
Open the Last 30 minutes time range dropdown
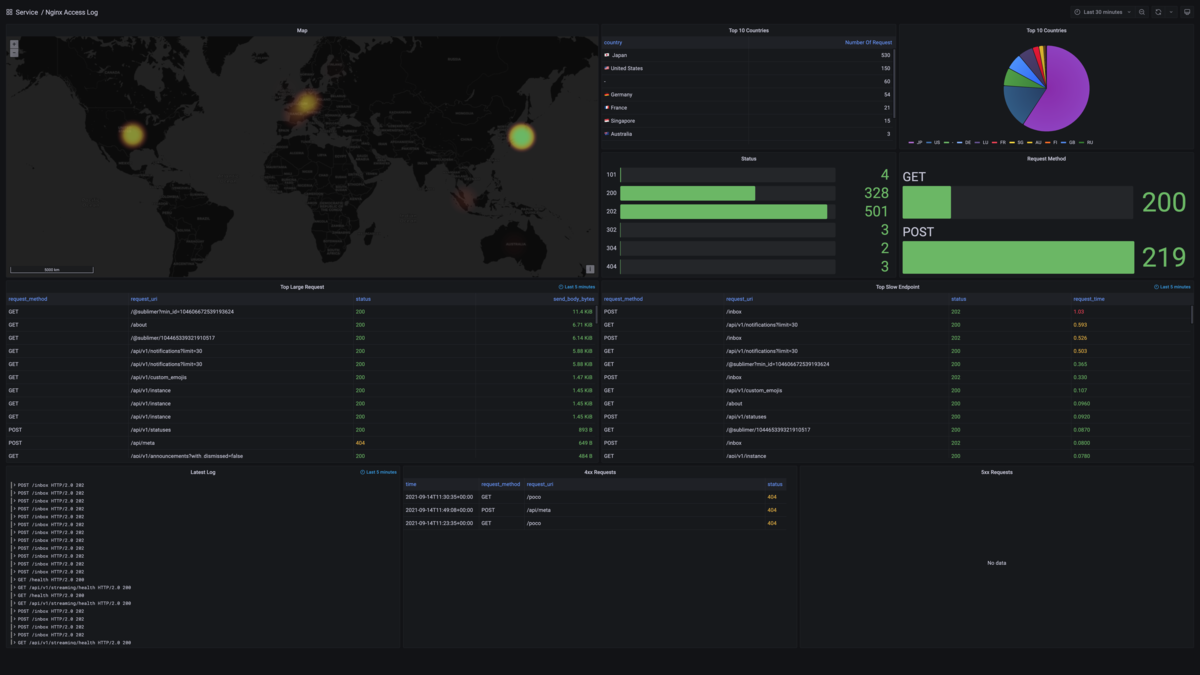pos(1103,12)
